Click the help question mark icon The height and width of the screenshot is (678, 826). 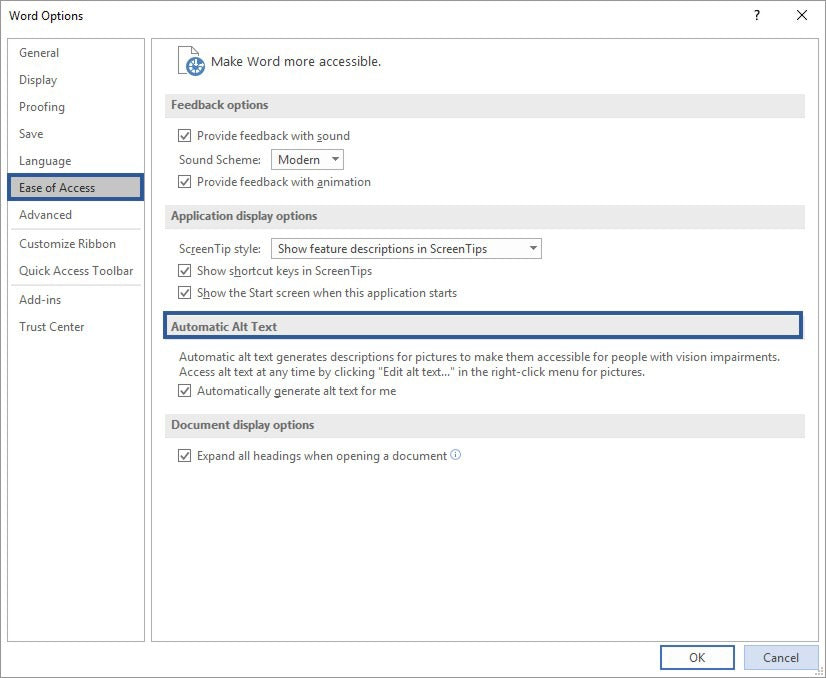click(757, 15)
